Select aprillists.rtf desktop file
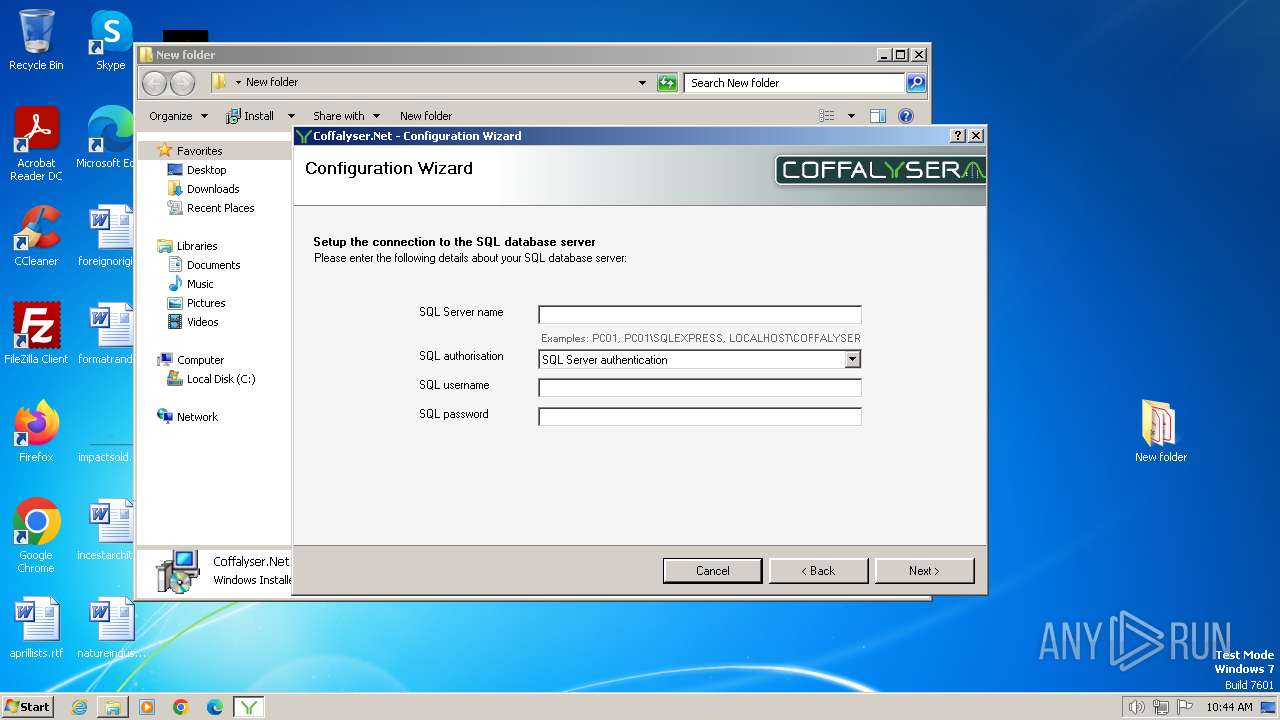The height and width of the screenshot is (720, 1280). 36,628
